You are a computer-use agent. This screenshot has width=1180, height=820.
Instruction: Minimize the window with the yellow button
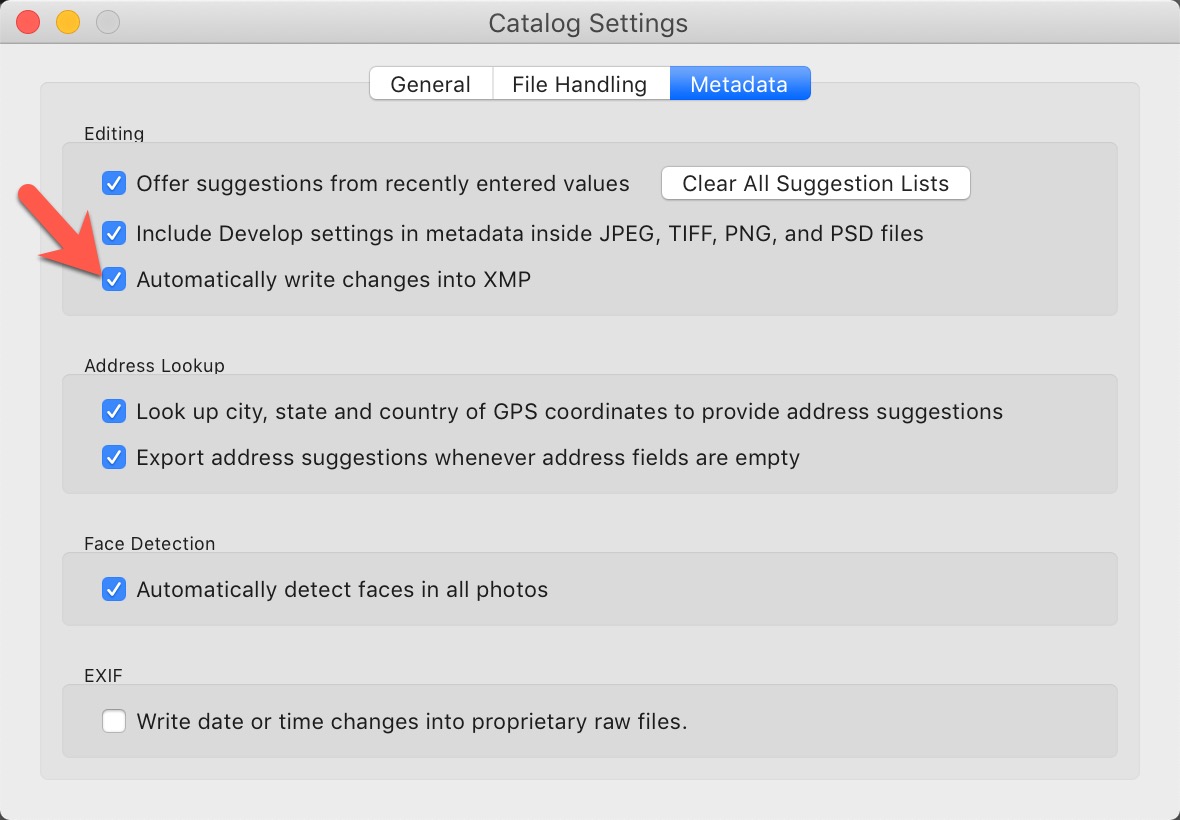[x=68, y=22]
